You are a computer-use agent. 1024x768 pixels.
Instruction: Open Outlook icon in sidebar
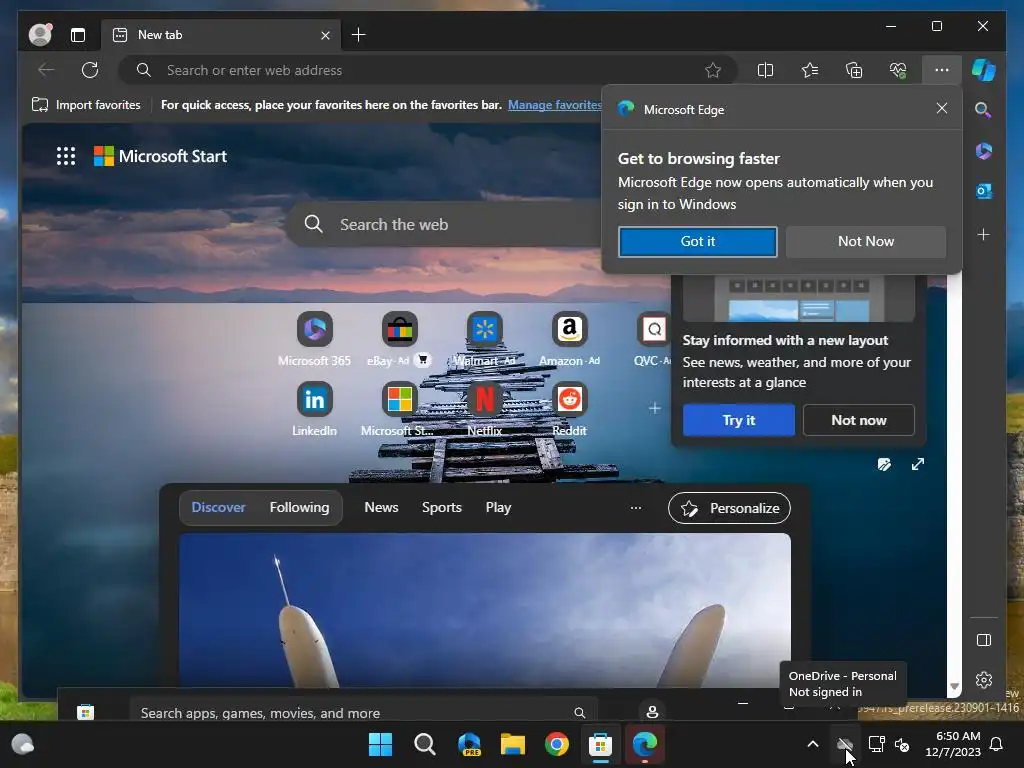(984, 191)
